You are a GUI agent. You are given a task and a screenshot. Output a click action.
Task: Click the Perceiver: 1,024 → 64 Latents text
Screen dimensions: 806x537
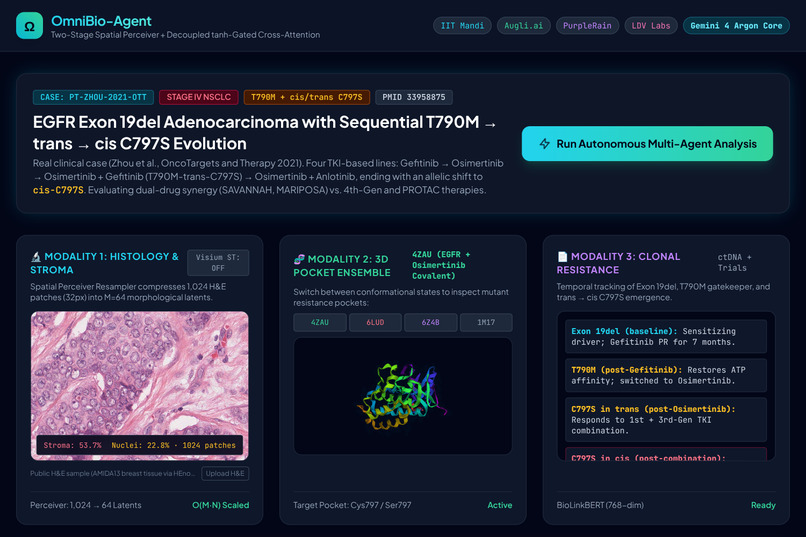click(x=85, y=505)
